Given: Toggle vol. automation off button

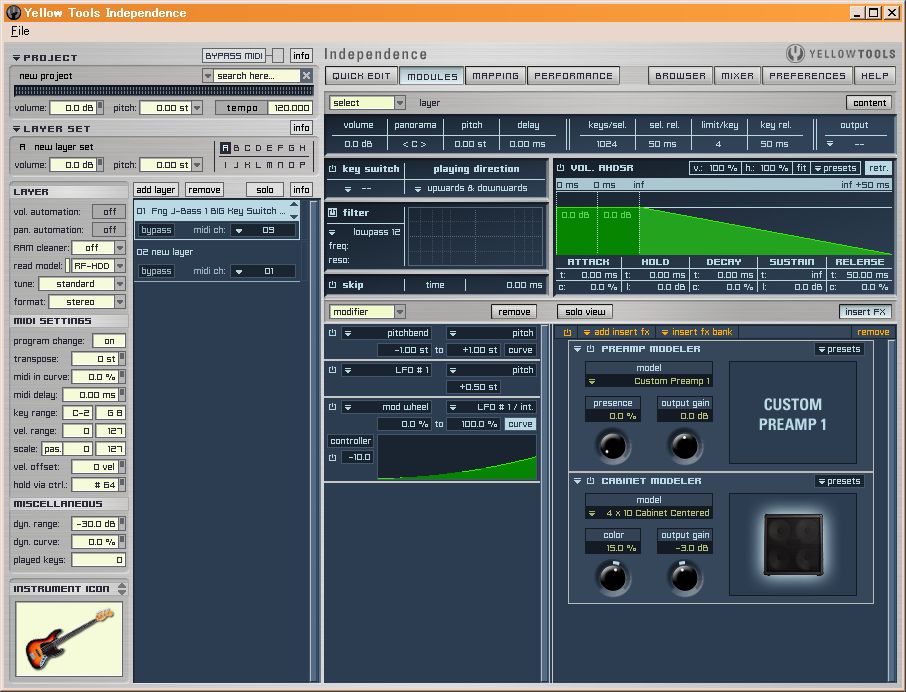Looking at the screenshot, I should click(x=110, y=212).
